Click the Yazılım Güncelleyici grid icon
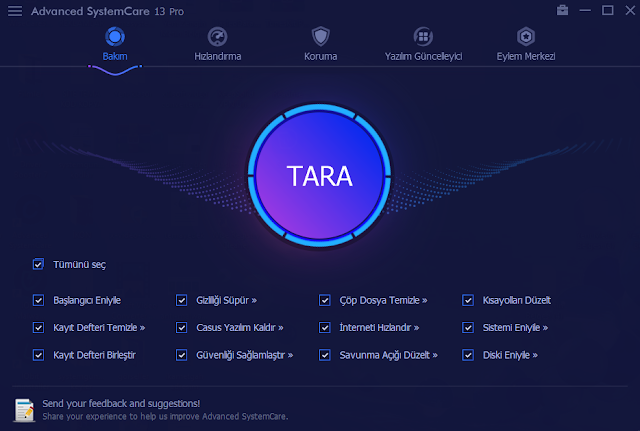Screen dimensions: 640x431 click(423, 37)
